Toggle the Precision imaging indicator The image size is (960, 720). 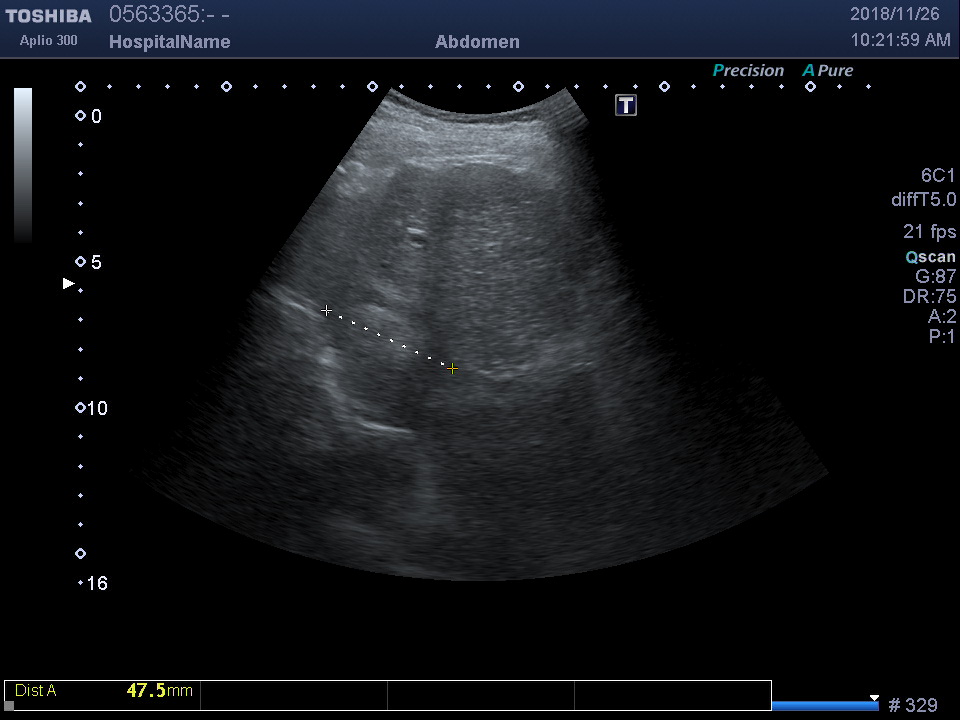pyautogui.click(x=748, y=71)
